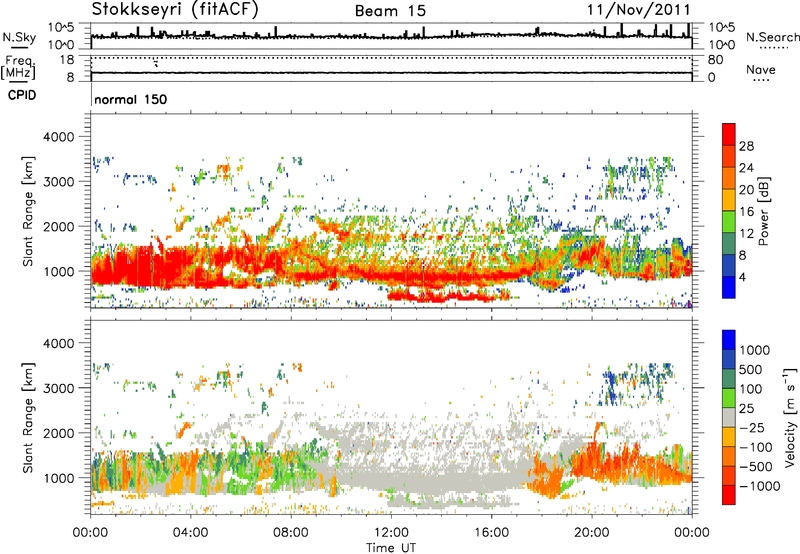The height and width of the screenshot is (554, 800).
Task: Click the 04:00 time tick label
Action: coord(190,533)
